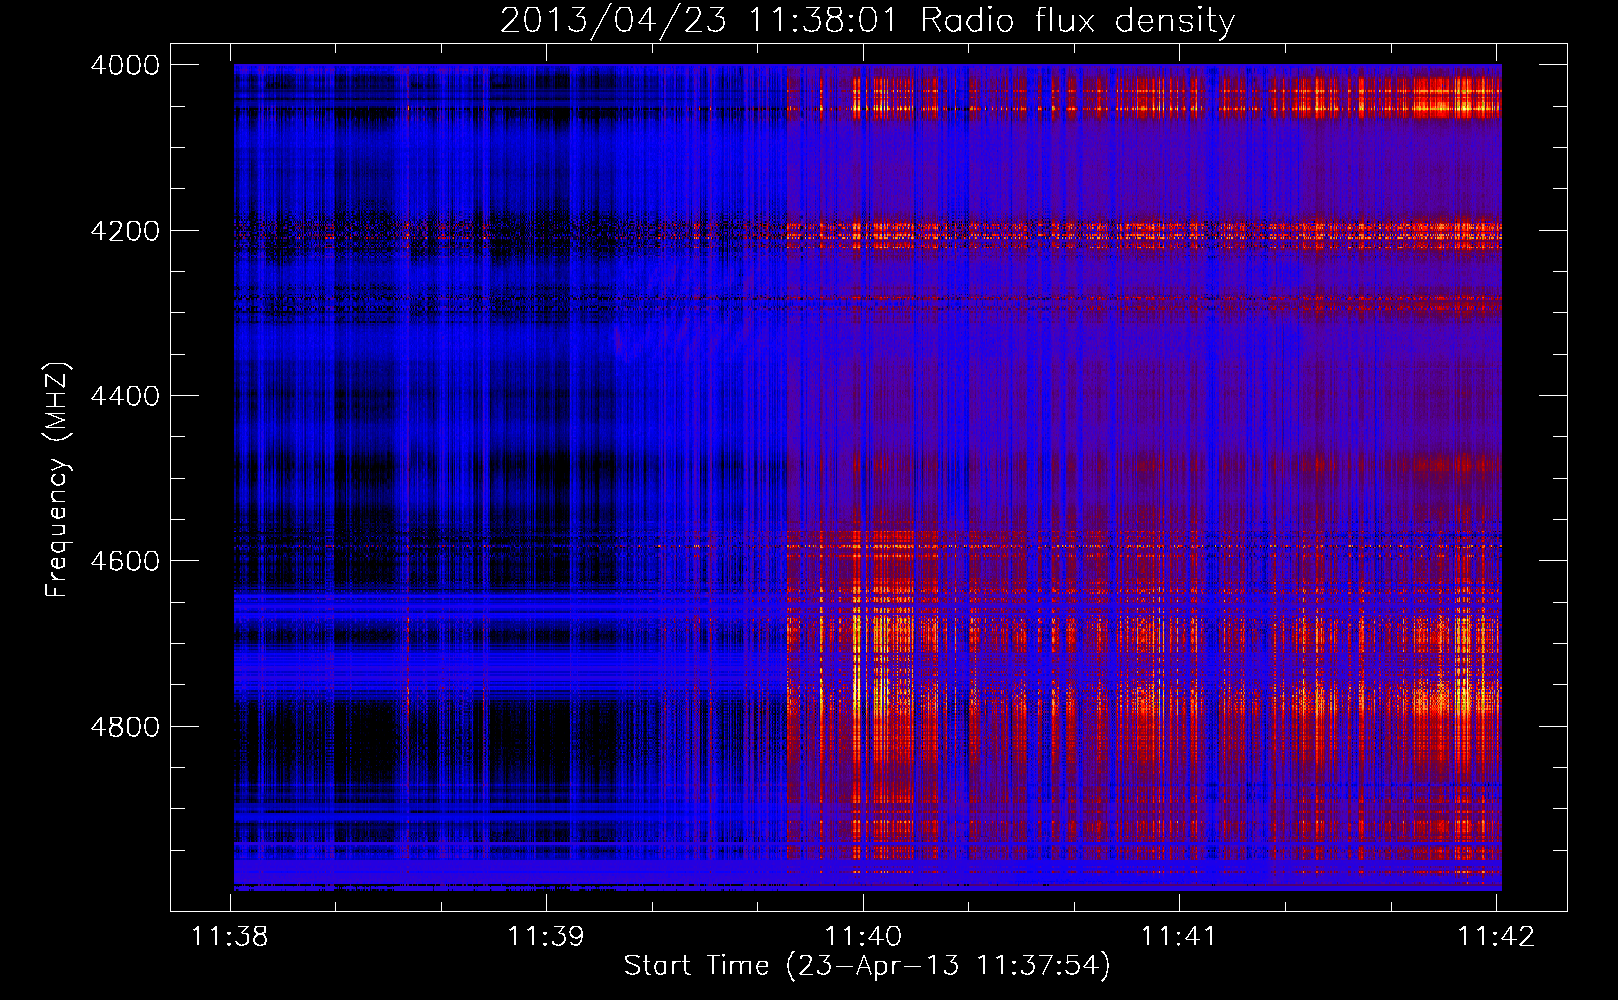This screenshot has width=1618, height=1000.
Task: Click the "Frequency (MHZ)" axis title
Action: pyautogui.click(x=57, y=480)
